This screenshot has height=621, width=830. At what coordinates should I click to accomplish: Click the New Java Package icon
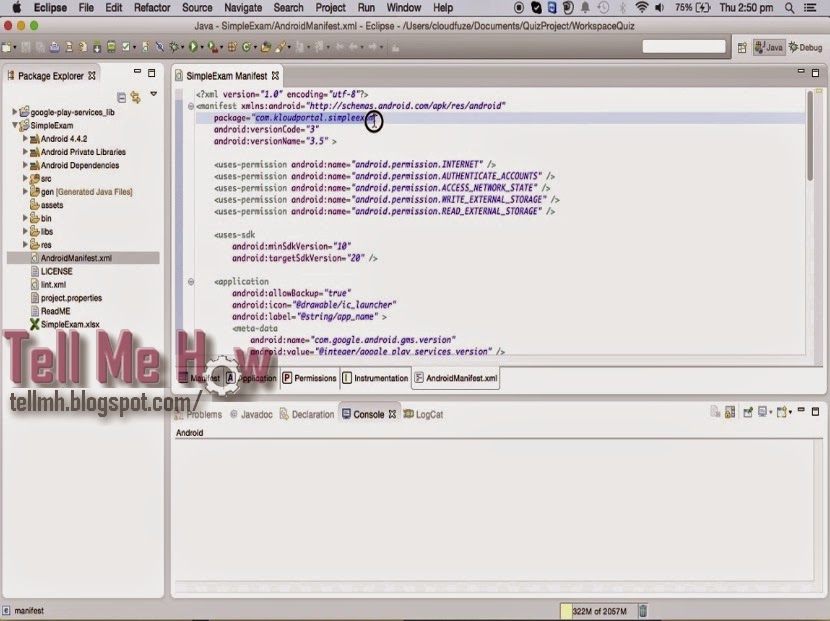[x=232, y=47]
